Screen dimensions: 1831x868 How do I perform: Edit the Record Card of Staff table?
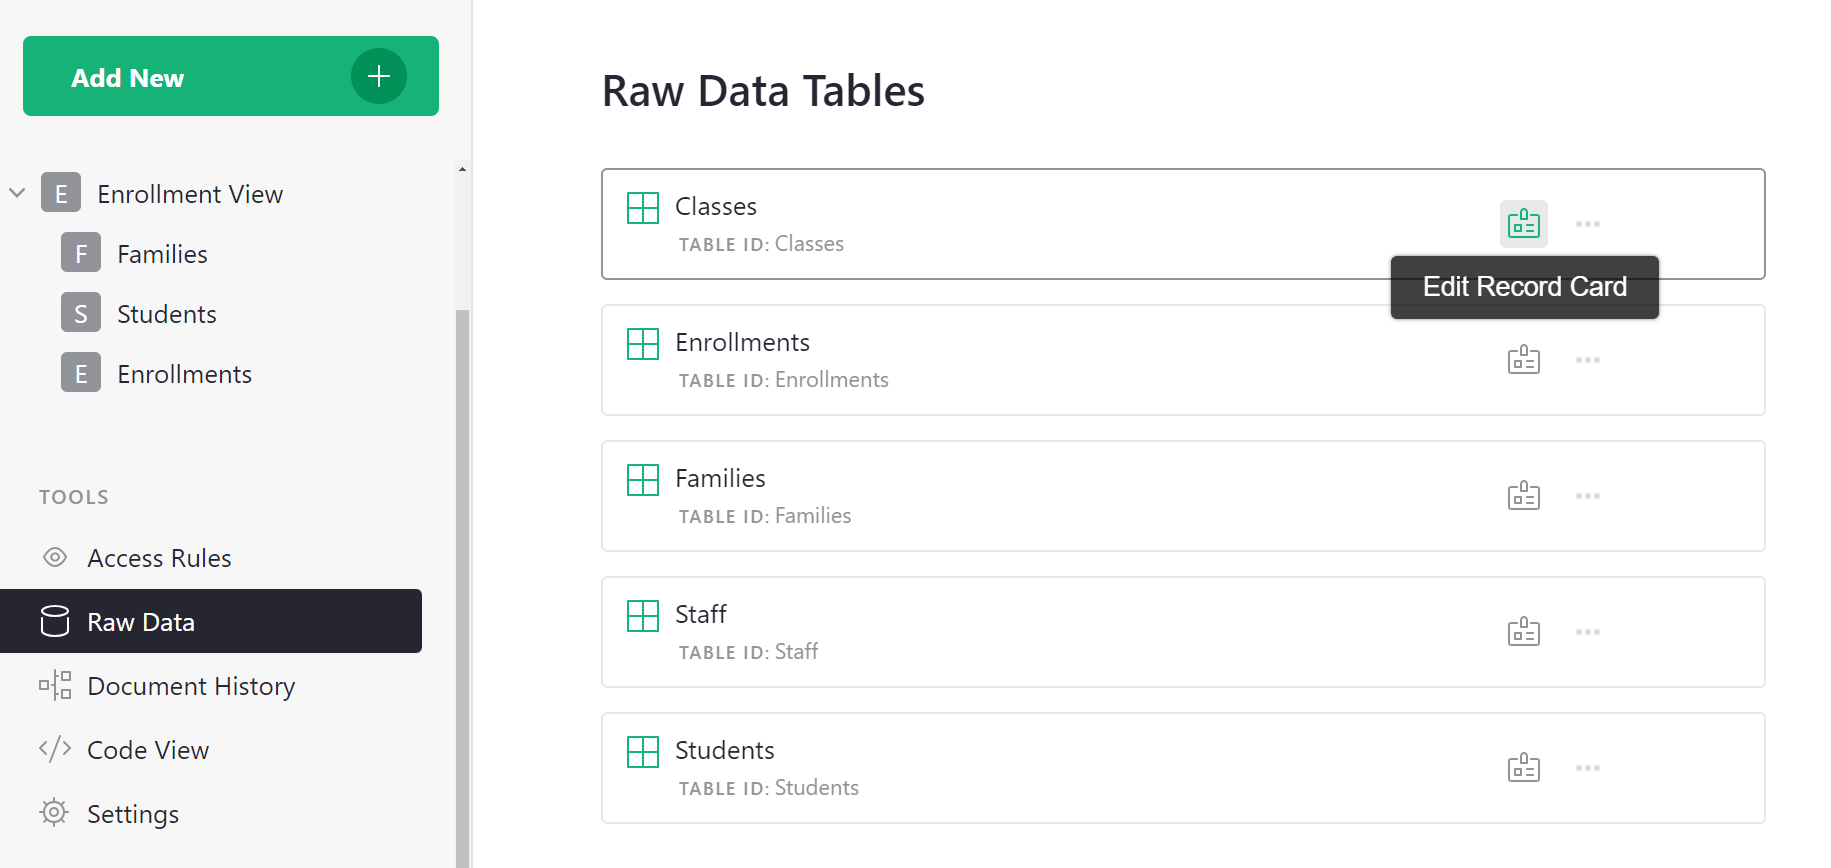[x=1523, y=632]
